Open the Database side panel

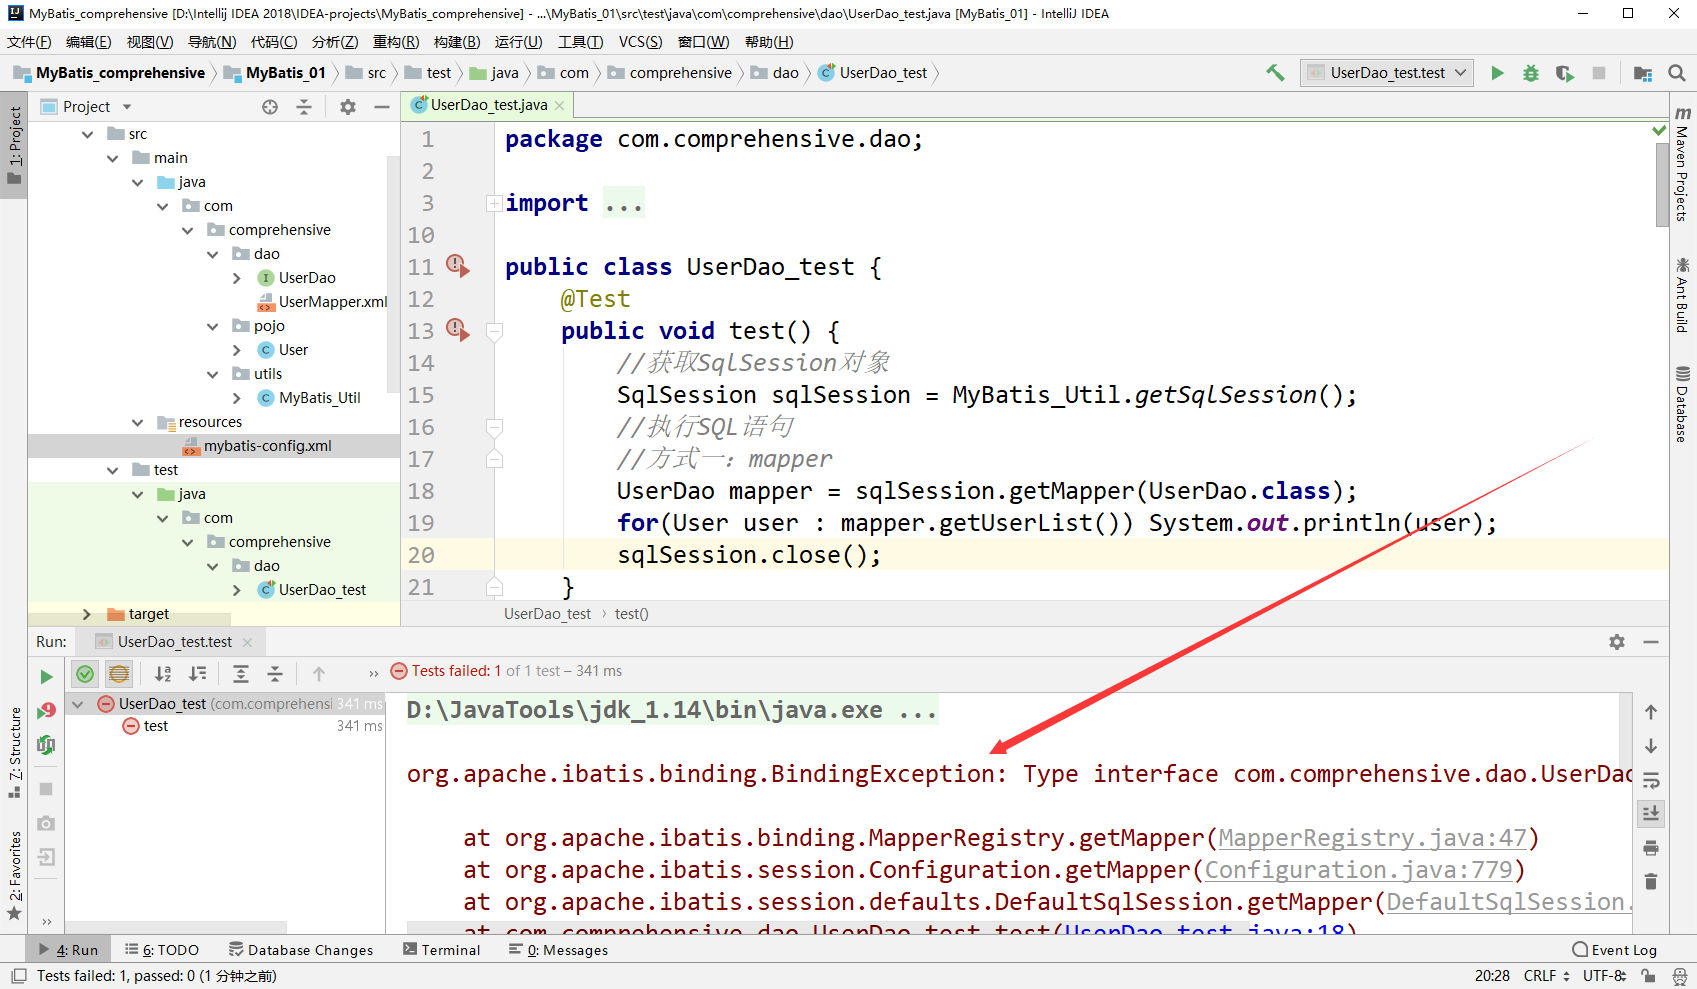click(x=1682, y=403)
